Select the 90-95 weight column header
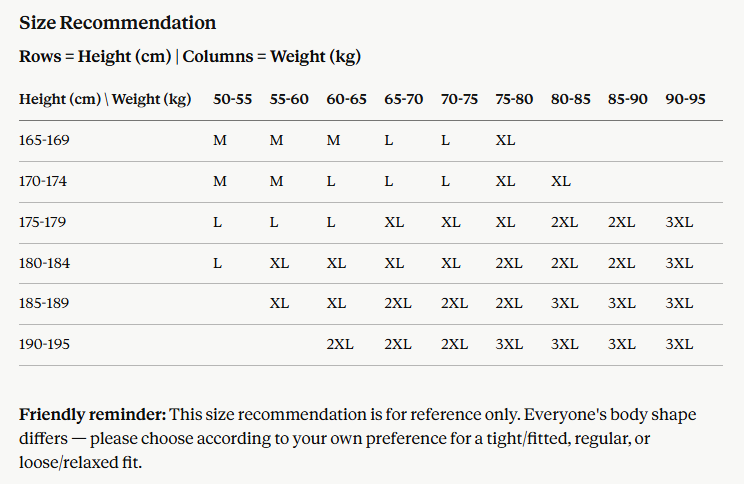The width and height of the screenshot is (744, 484). coord(685,99)
